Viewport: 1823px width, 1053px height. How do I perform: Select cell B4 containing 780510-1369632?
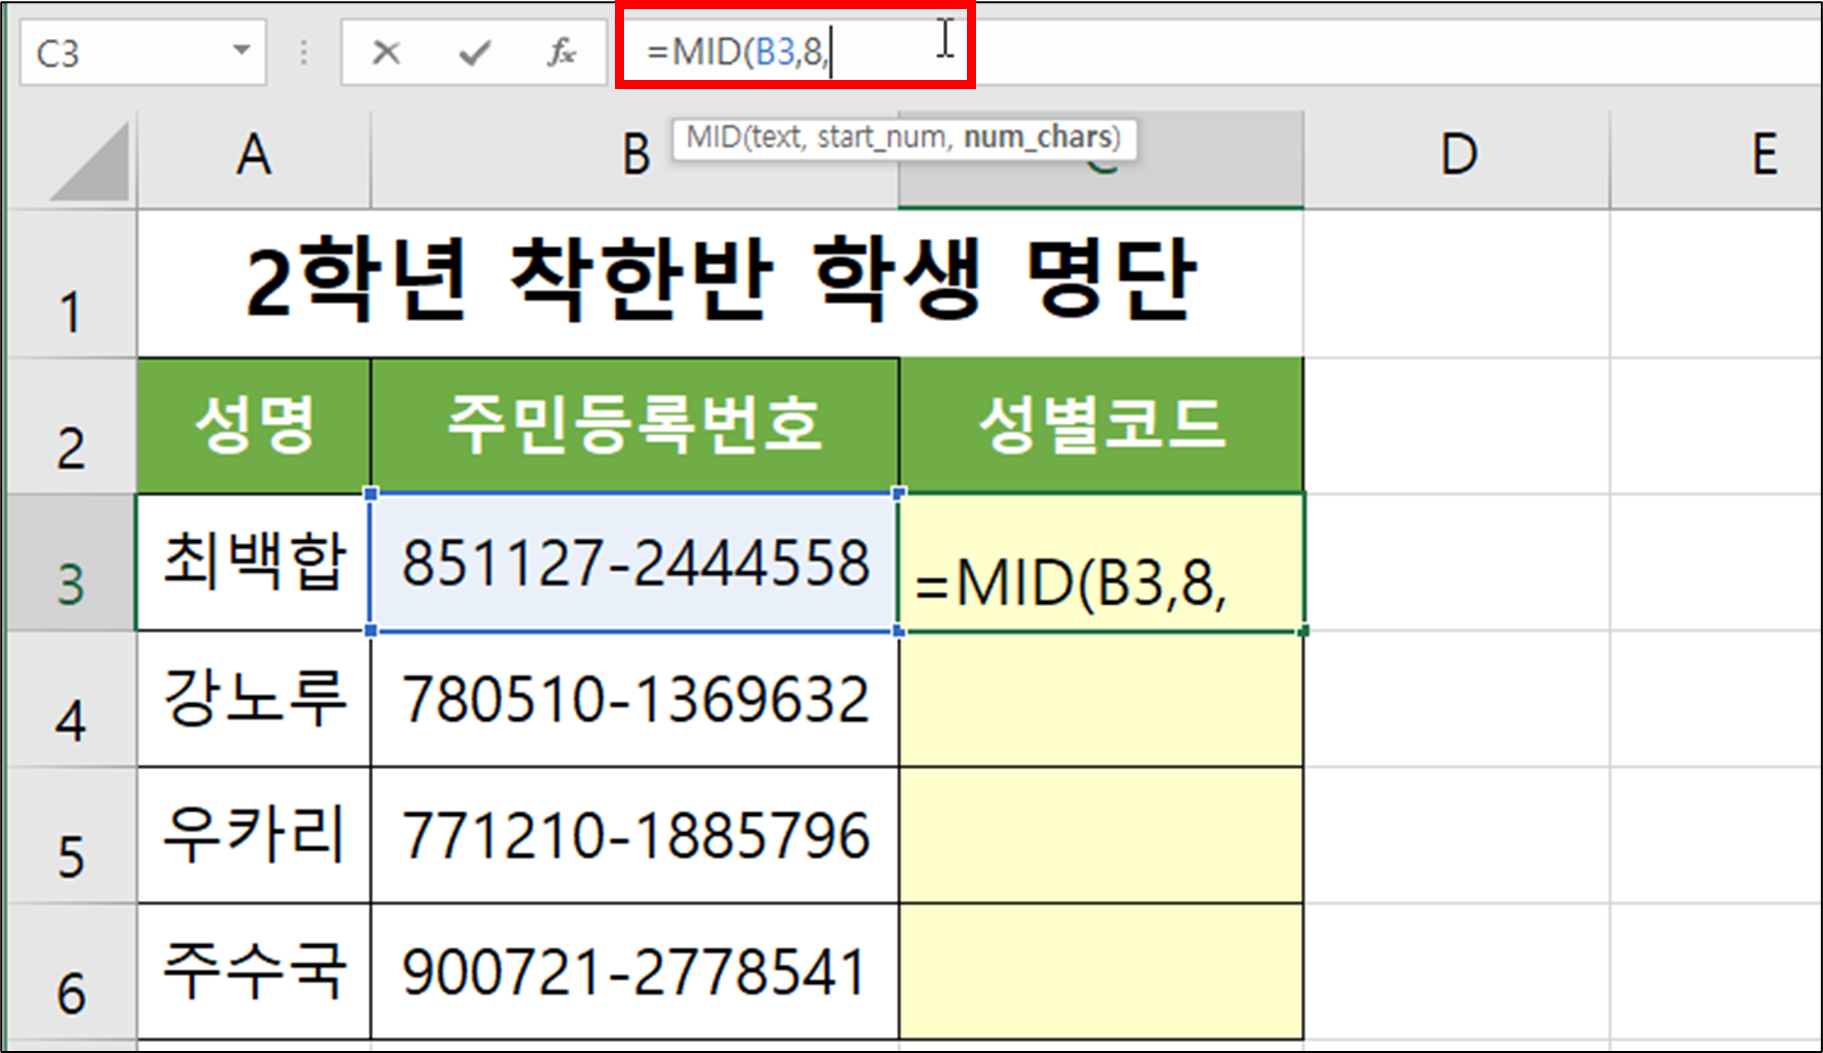(635, 700)
